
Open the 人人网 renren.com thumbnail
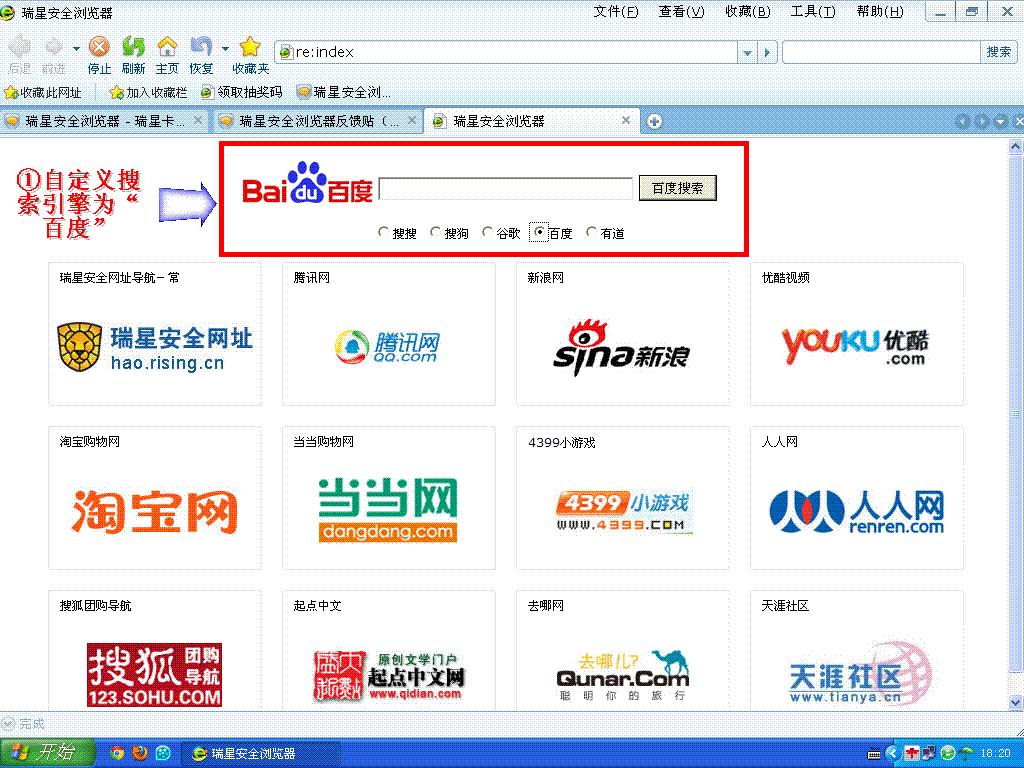(x=856, y=498)
